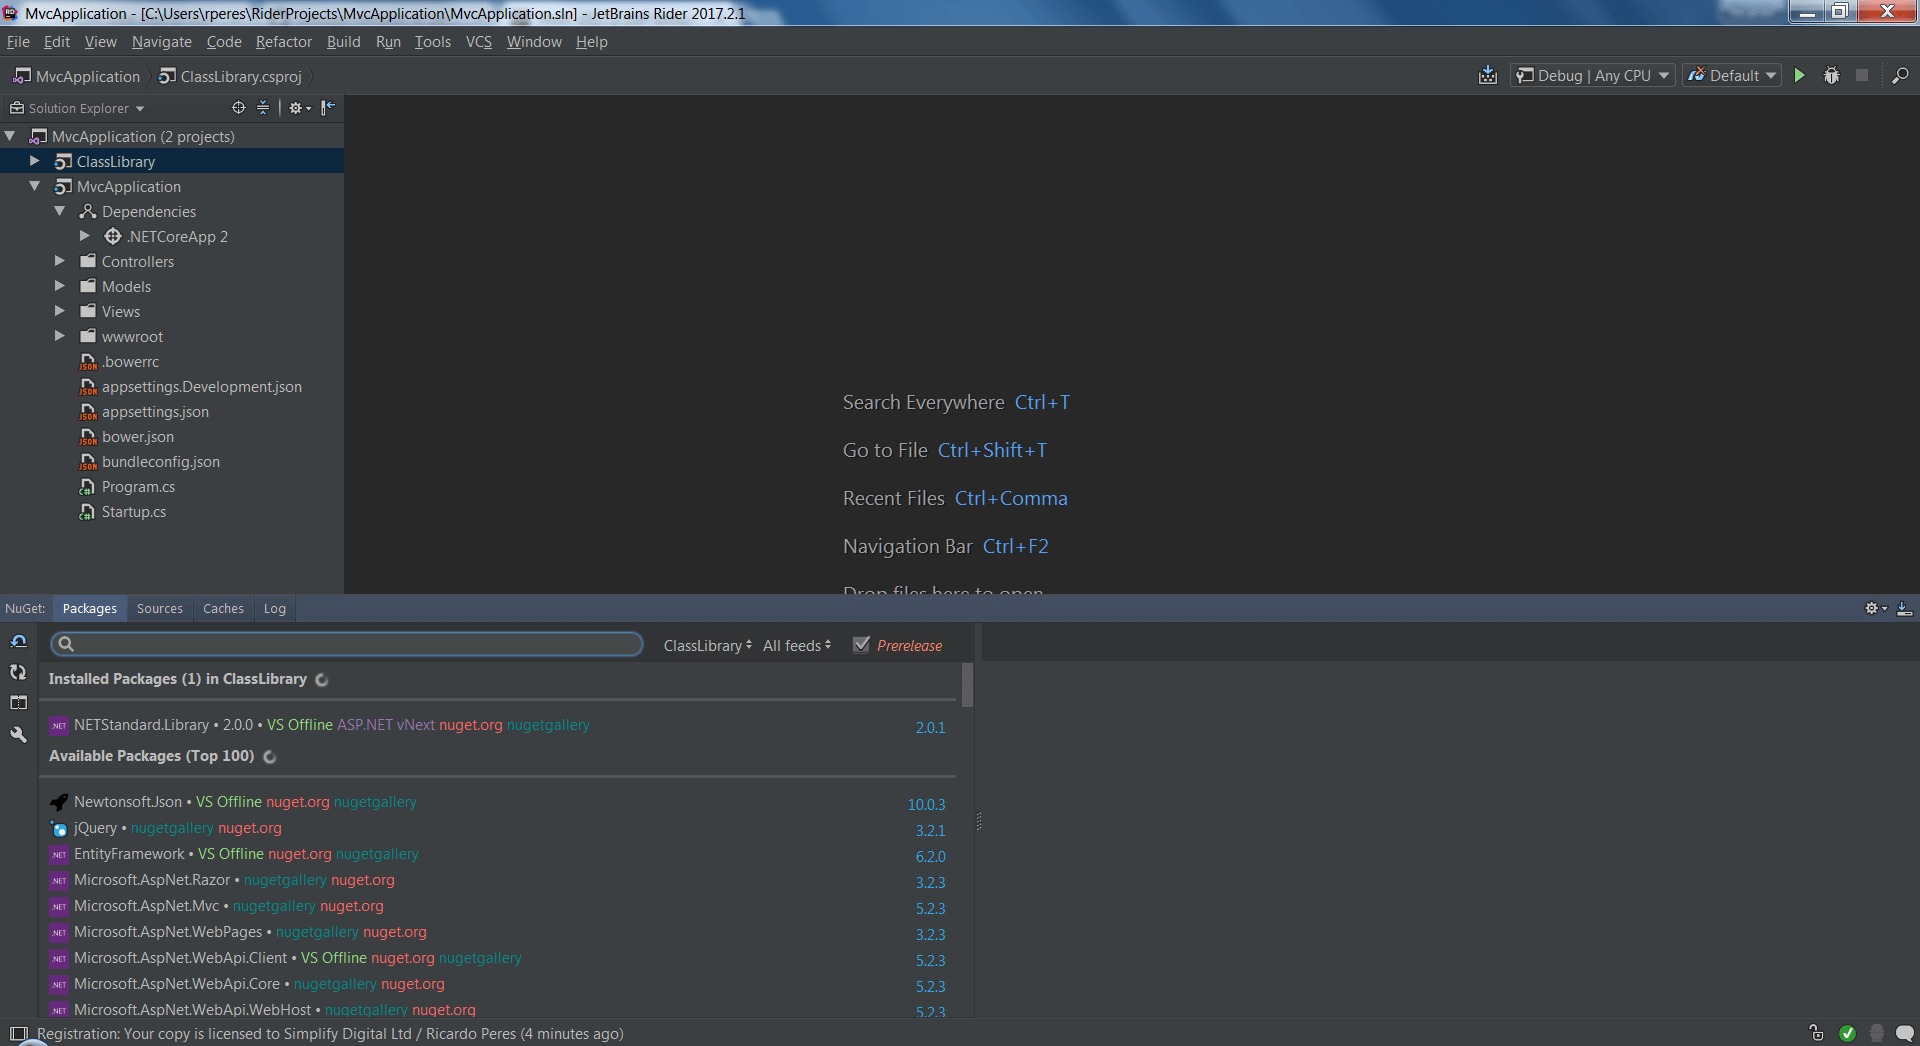Click Newtonsoft.Json package rocket icon
Image resolution: width=1920 pixels, height=1046 pixels.
click(x=59, y=802)
